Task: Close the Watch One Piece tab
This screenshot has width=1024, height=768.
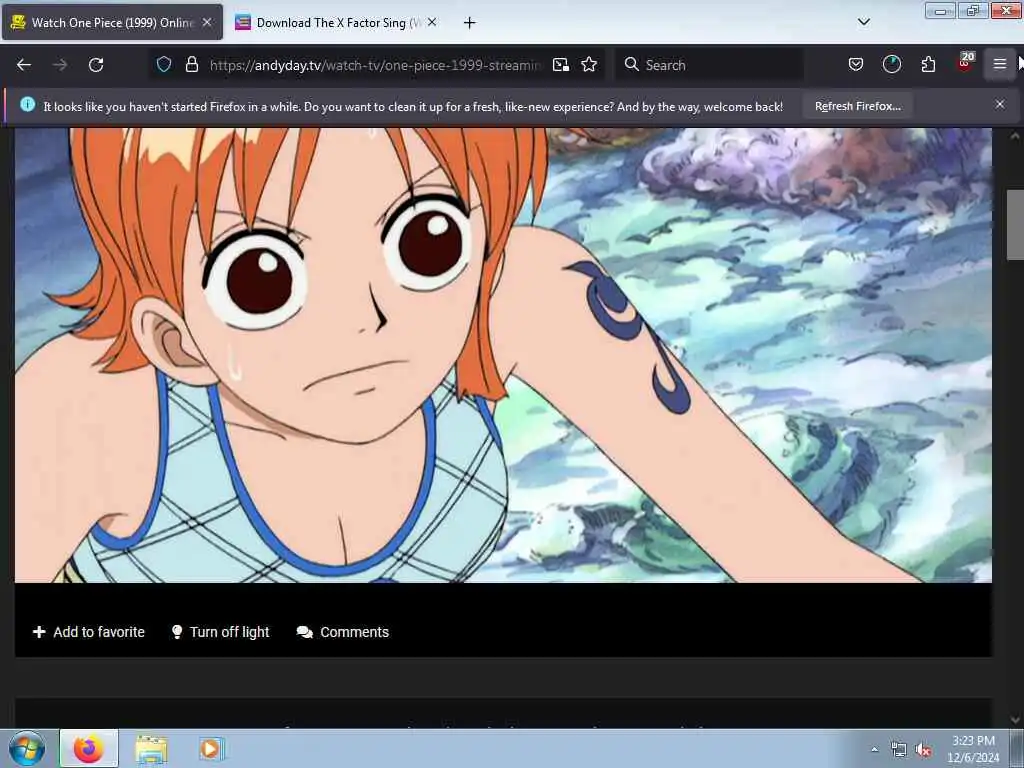Action: [207, 22]
